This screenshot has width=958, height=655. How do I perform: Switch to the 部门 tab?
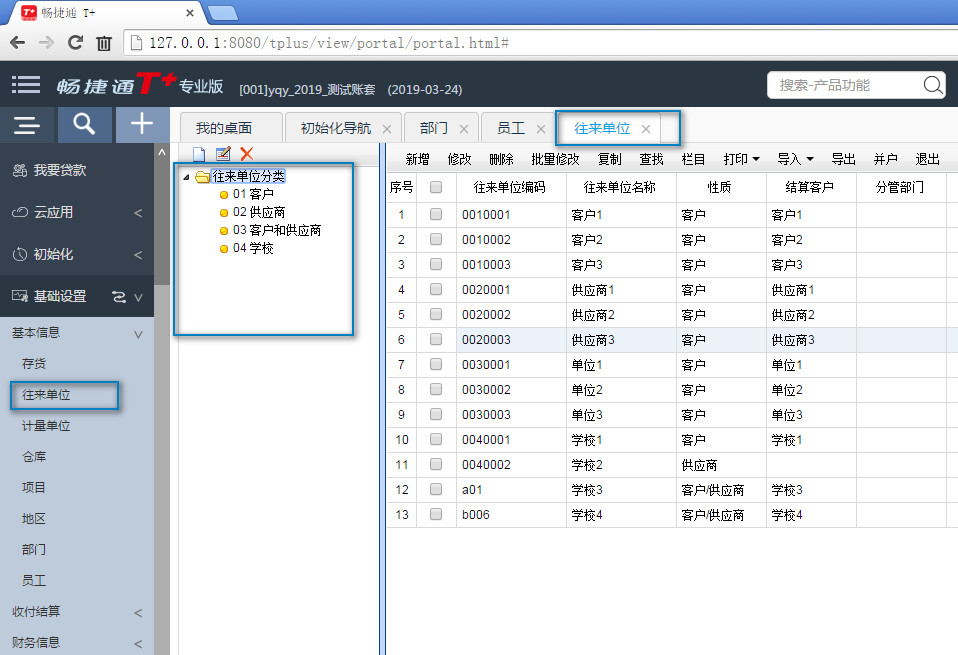[x=433, y=128]
